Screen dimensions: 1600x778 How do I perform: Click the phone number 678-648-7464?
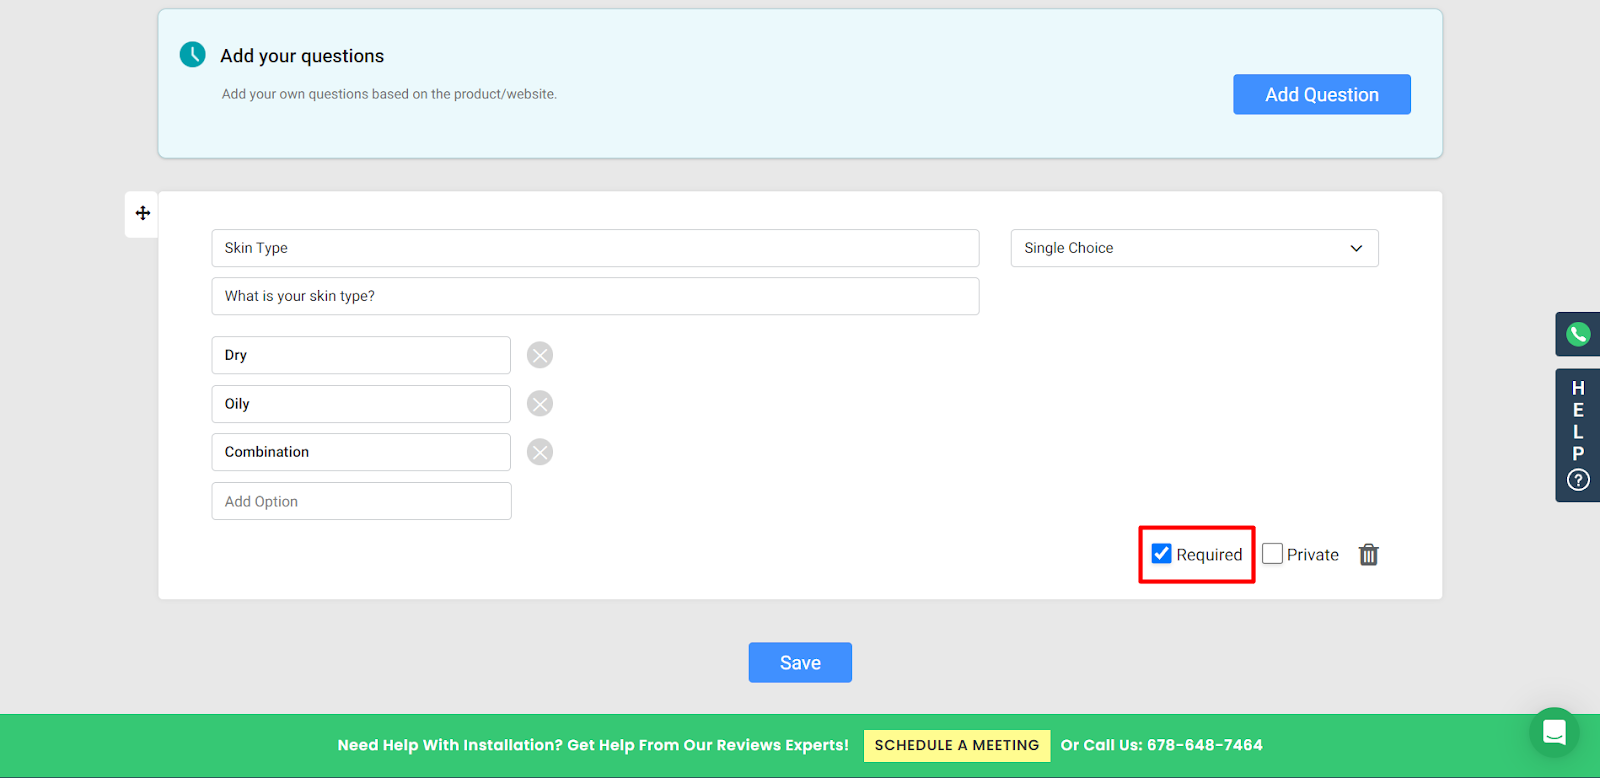[1205, 745]
